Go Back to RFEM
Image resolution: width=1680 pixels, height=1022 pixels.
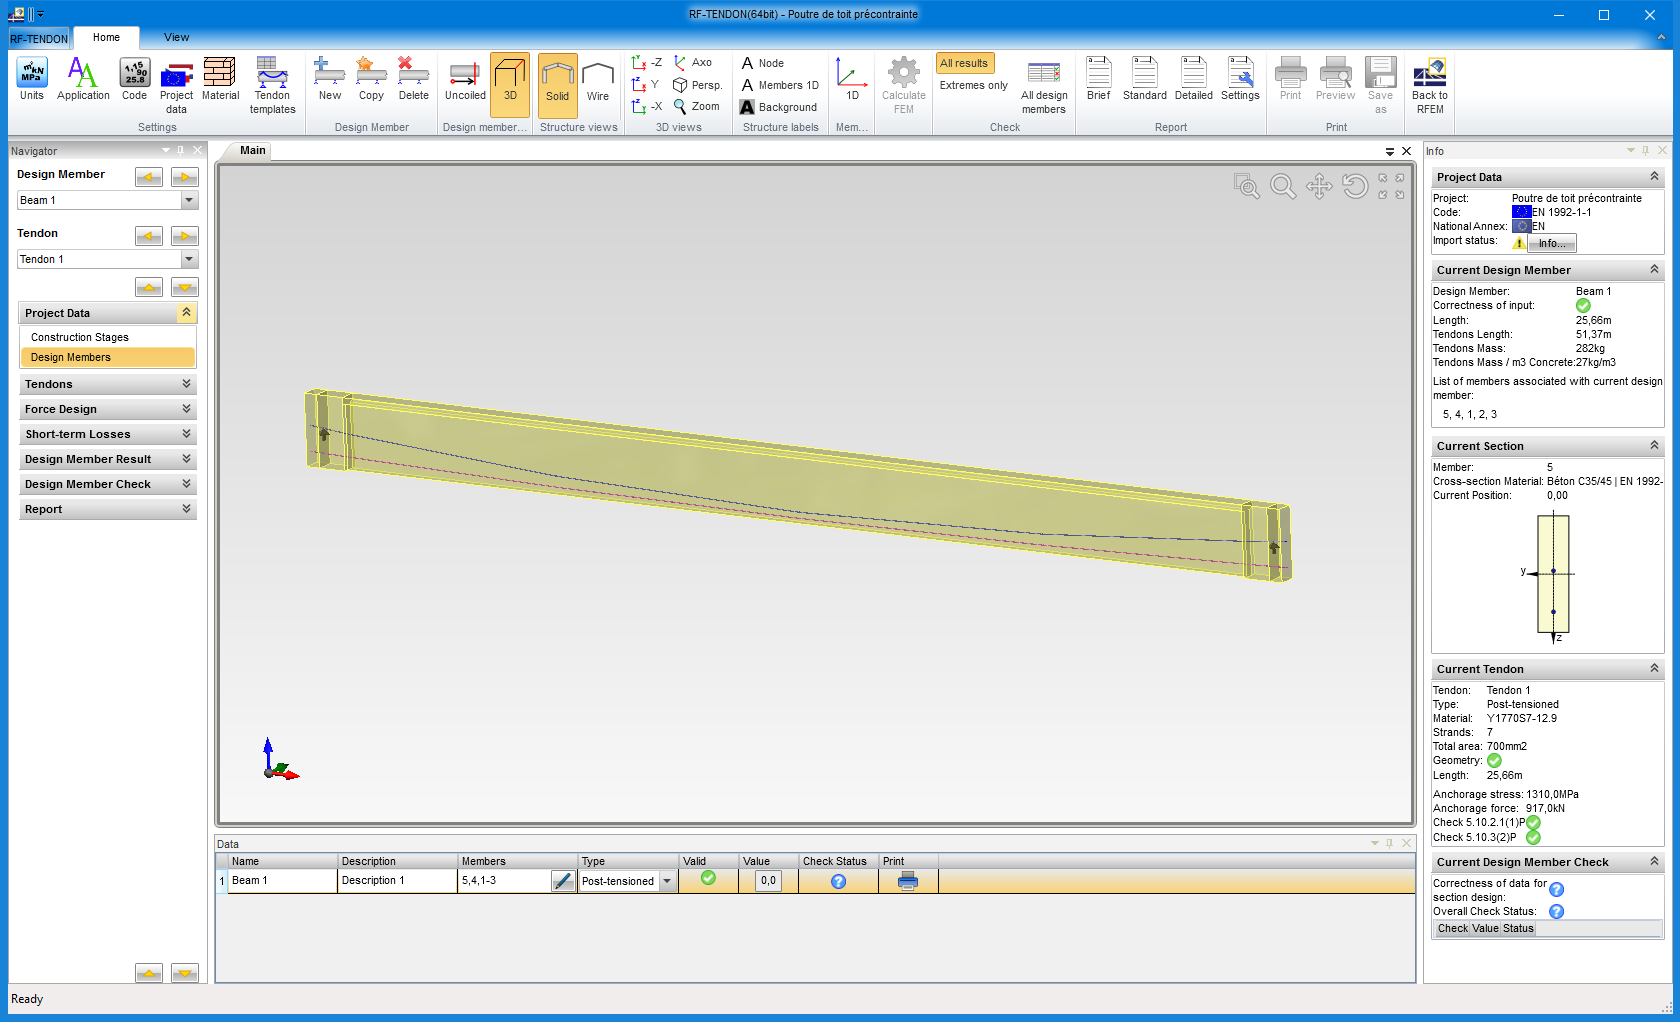click(1429, 86)
